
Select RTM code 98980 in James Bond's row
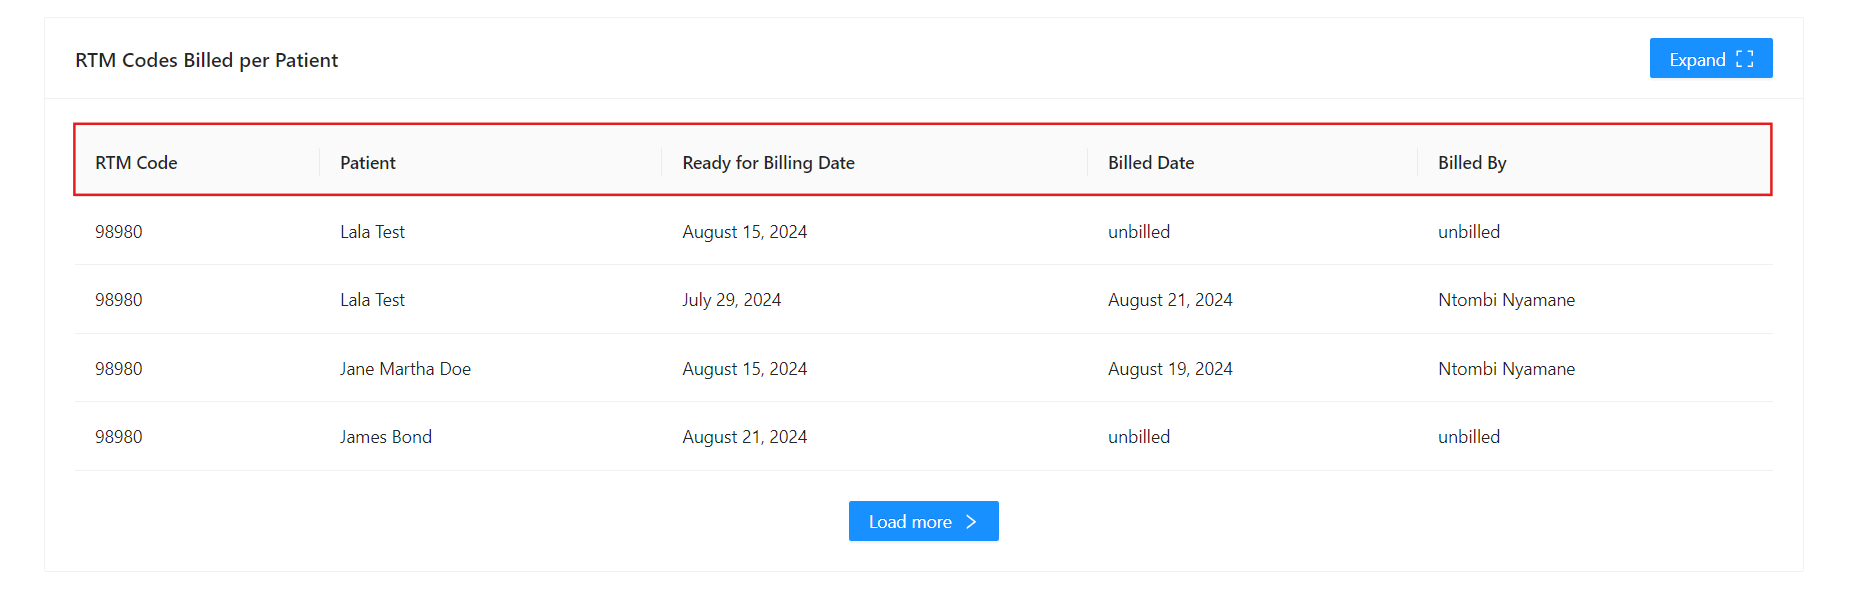pos(119,437)
